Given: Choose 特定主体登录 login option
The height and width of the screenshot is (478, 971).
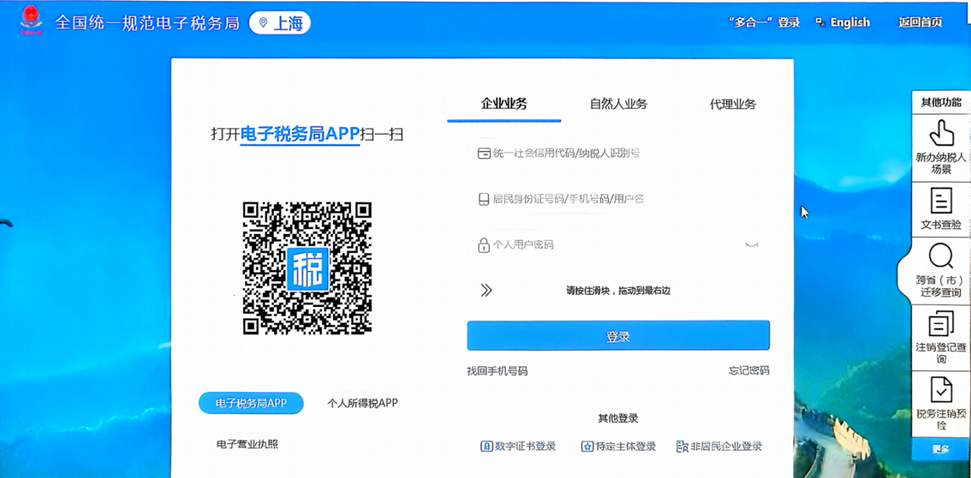Looking at the screenshot, I should click(618, 446).
